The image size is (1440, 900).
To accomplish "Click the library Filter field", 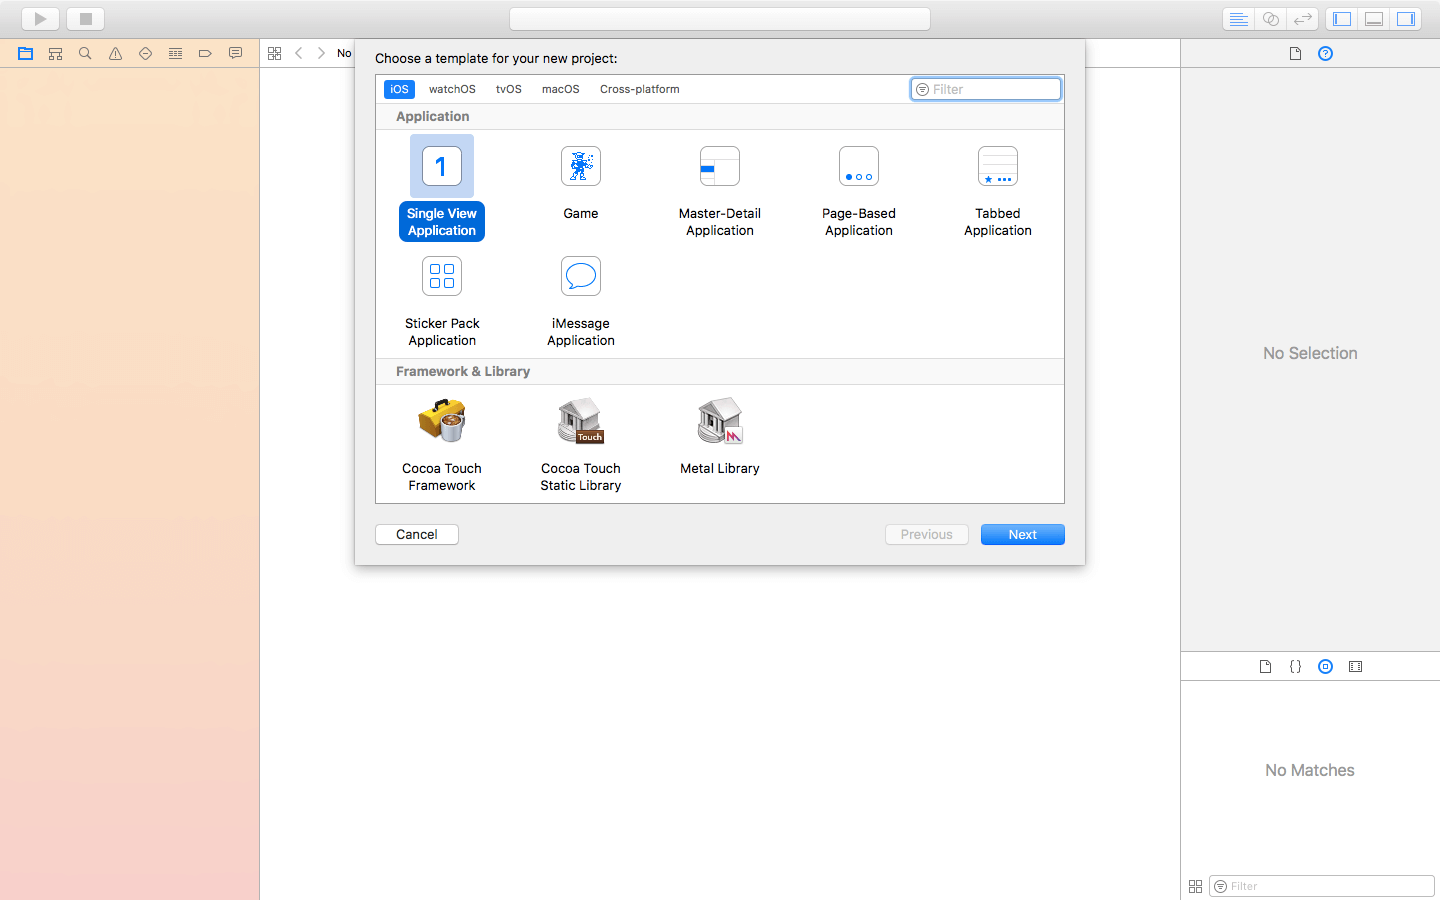I will pyautogui.click(x=1322, y=886).
